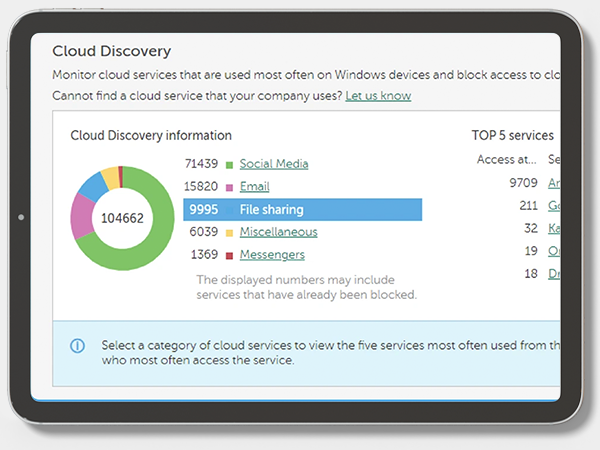Open the Social Media category link
The width and height of the screenshot is (600, 450).
pyautogui.click(x=274, y=164)
